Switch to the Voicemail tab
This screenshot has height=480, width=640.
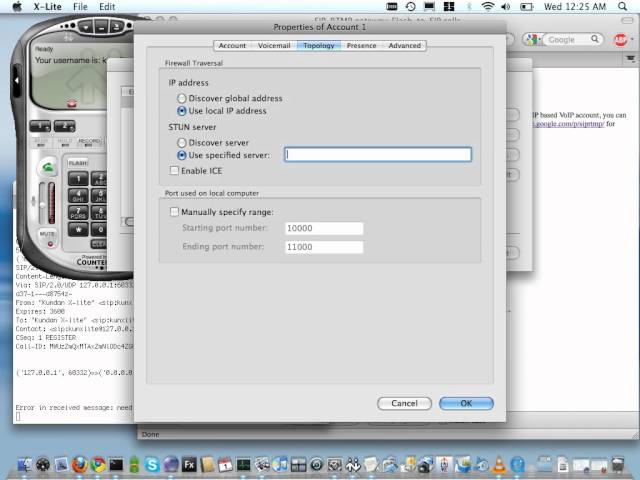(273, 46)
